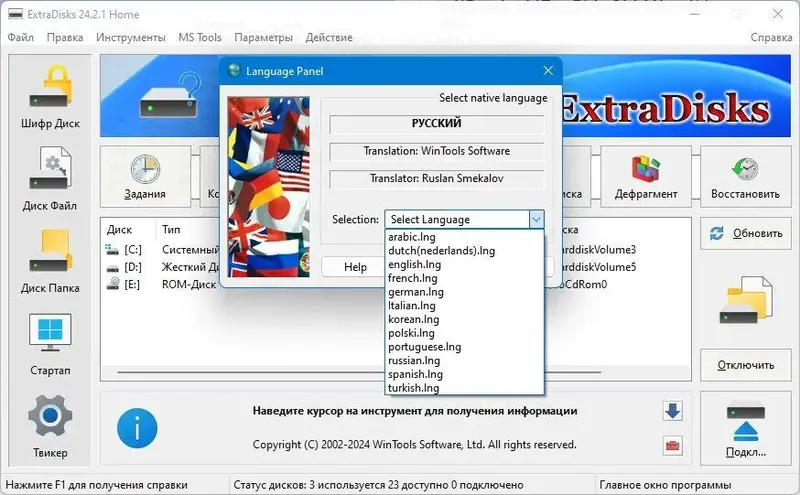800x495 pixels.
Task: Click the Translation: WinTools Software field
Action: point(437,151)
